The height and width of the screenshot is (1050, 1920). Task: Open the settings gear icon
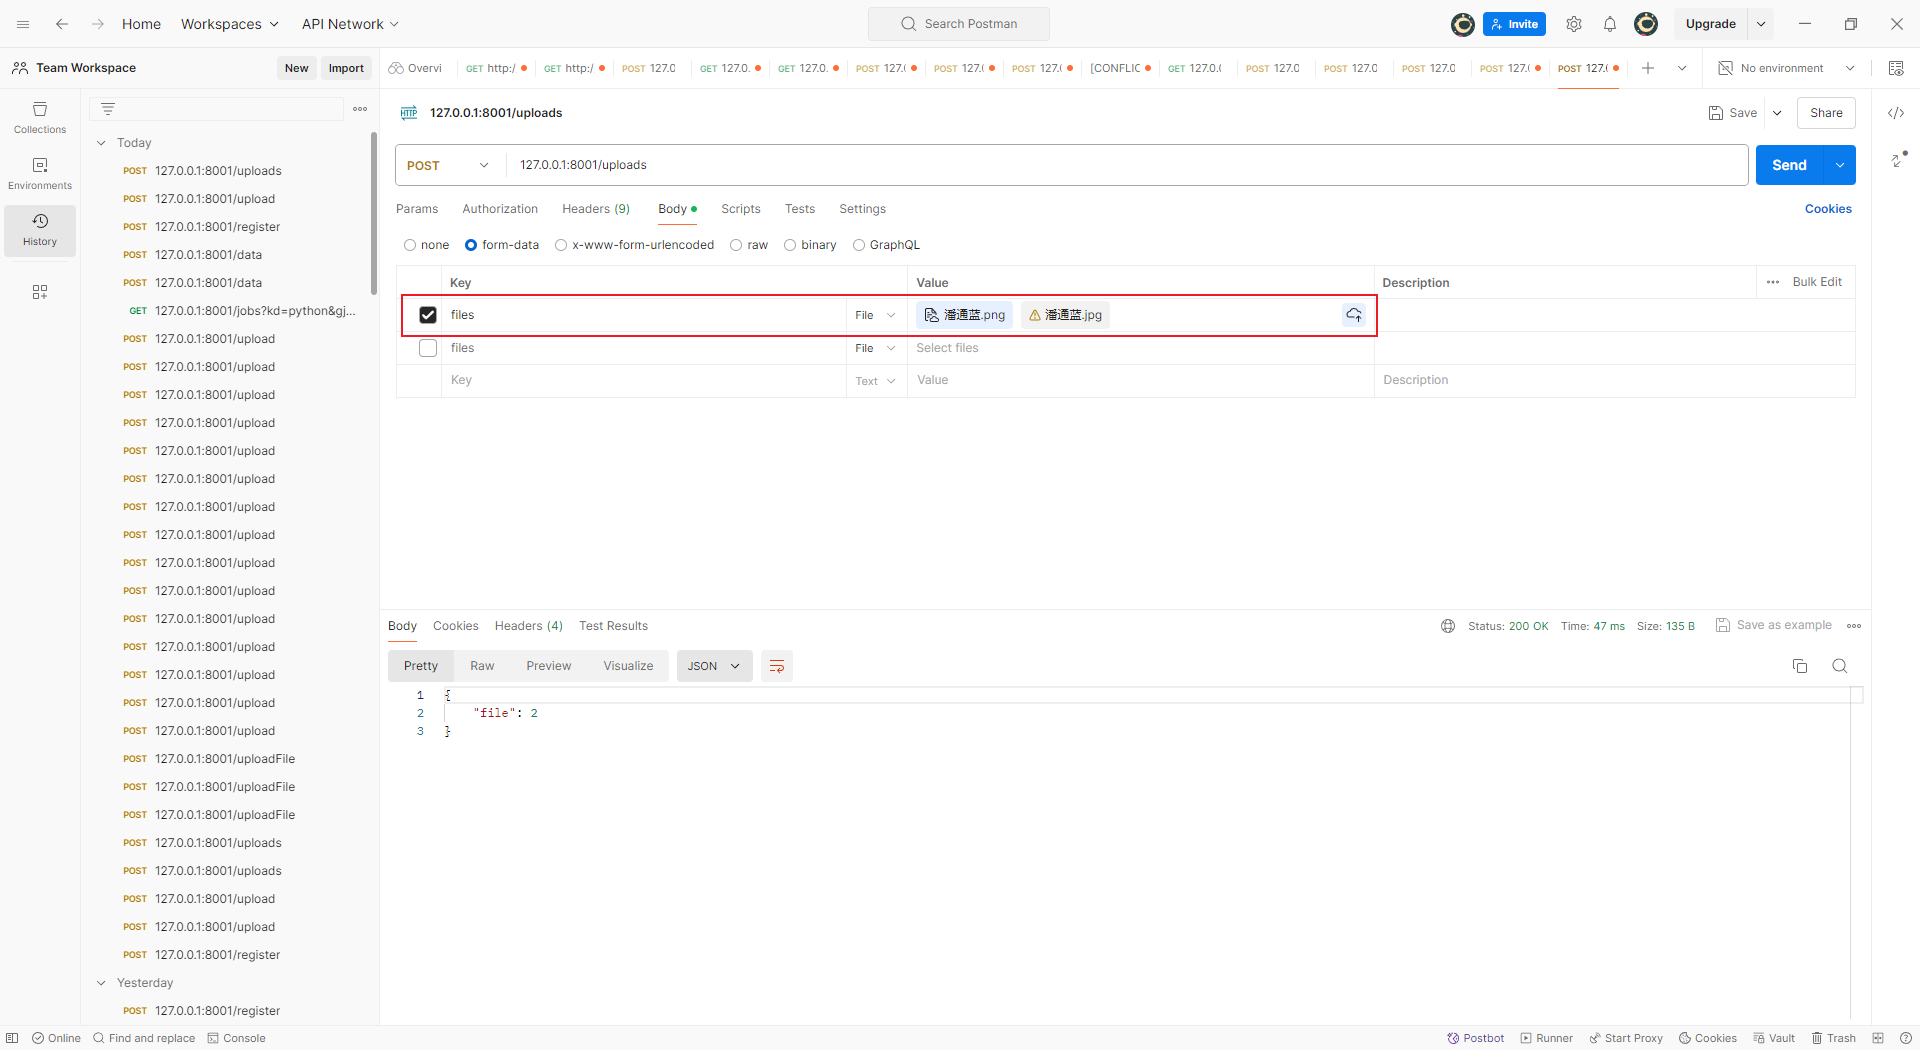tap(1574, 24)
